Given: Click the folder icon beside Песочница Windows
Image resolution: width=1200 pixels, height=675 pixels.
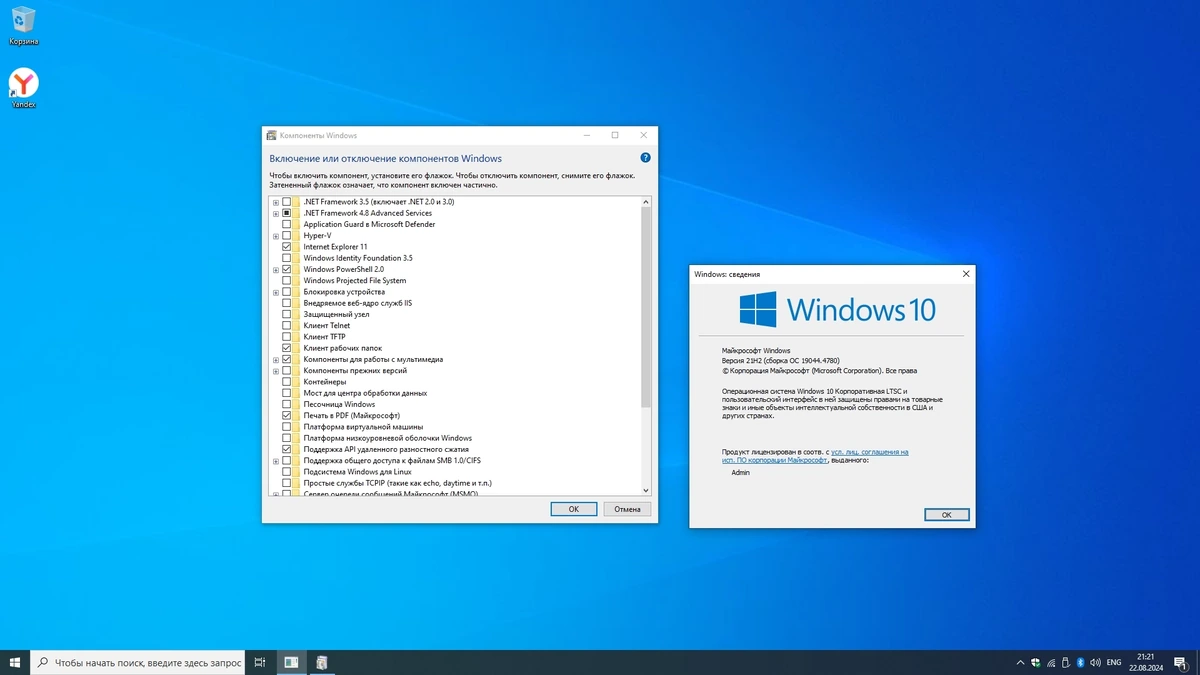Looking at the screenshot, I should (297, 404).
